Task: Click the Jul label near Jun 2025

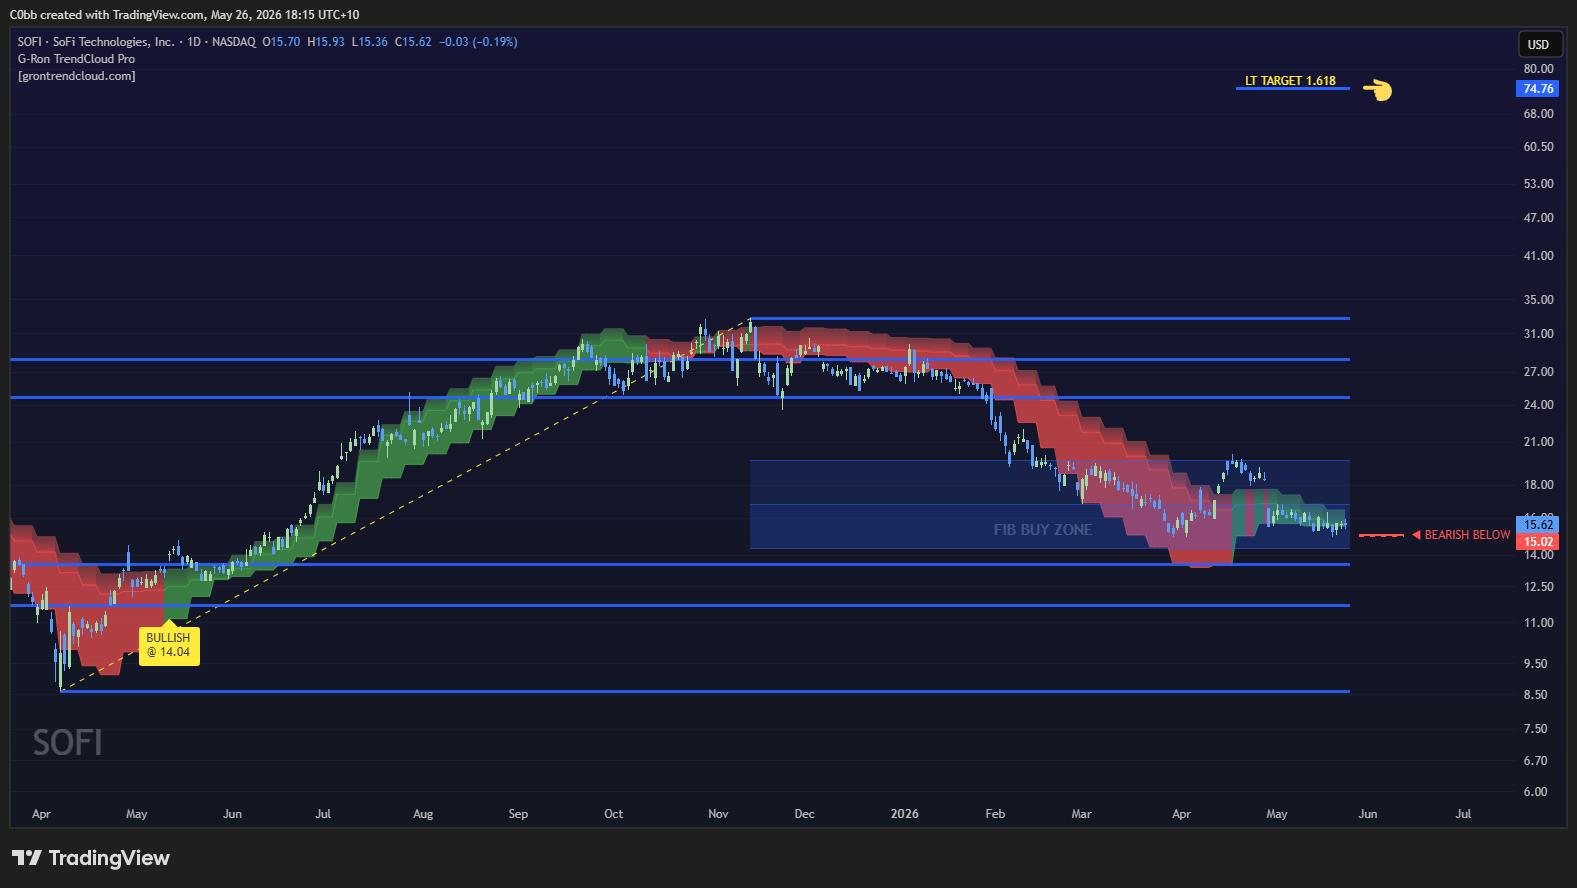Action: pyautogui.click(x=323, y=814)
